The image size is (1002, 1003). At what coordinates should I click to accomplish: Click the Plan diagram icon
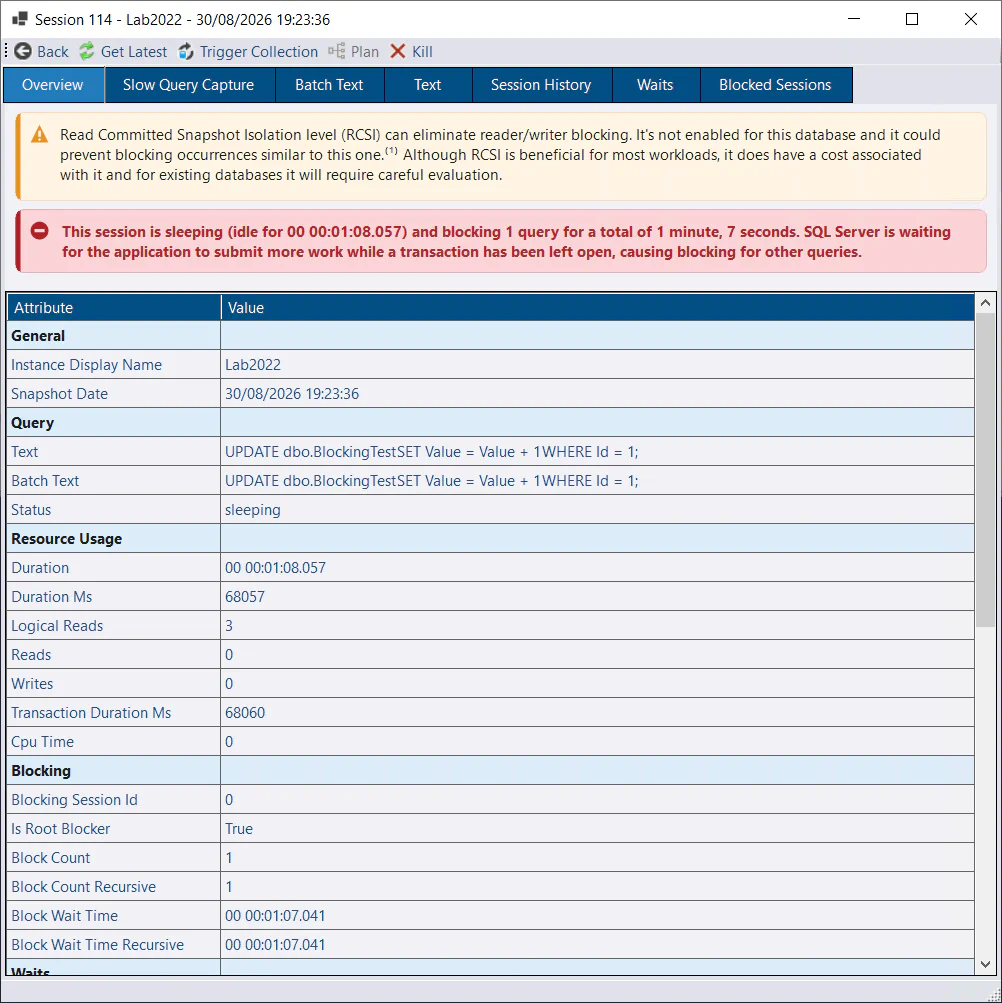pyautogui.click(x=337, y=51)
